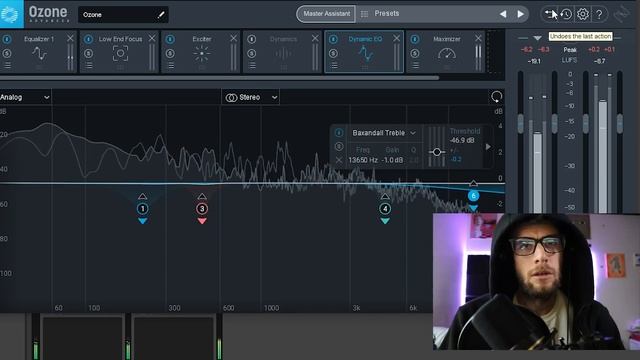The height and width of the screenshot is (360, 640).
Task: Remove the Dynamic EQ module
Action: click(x=397, y=38)
